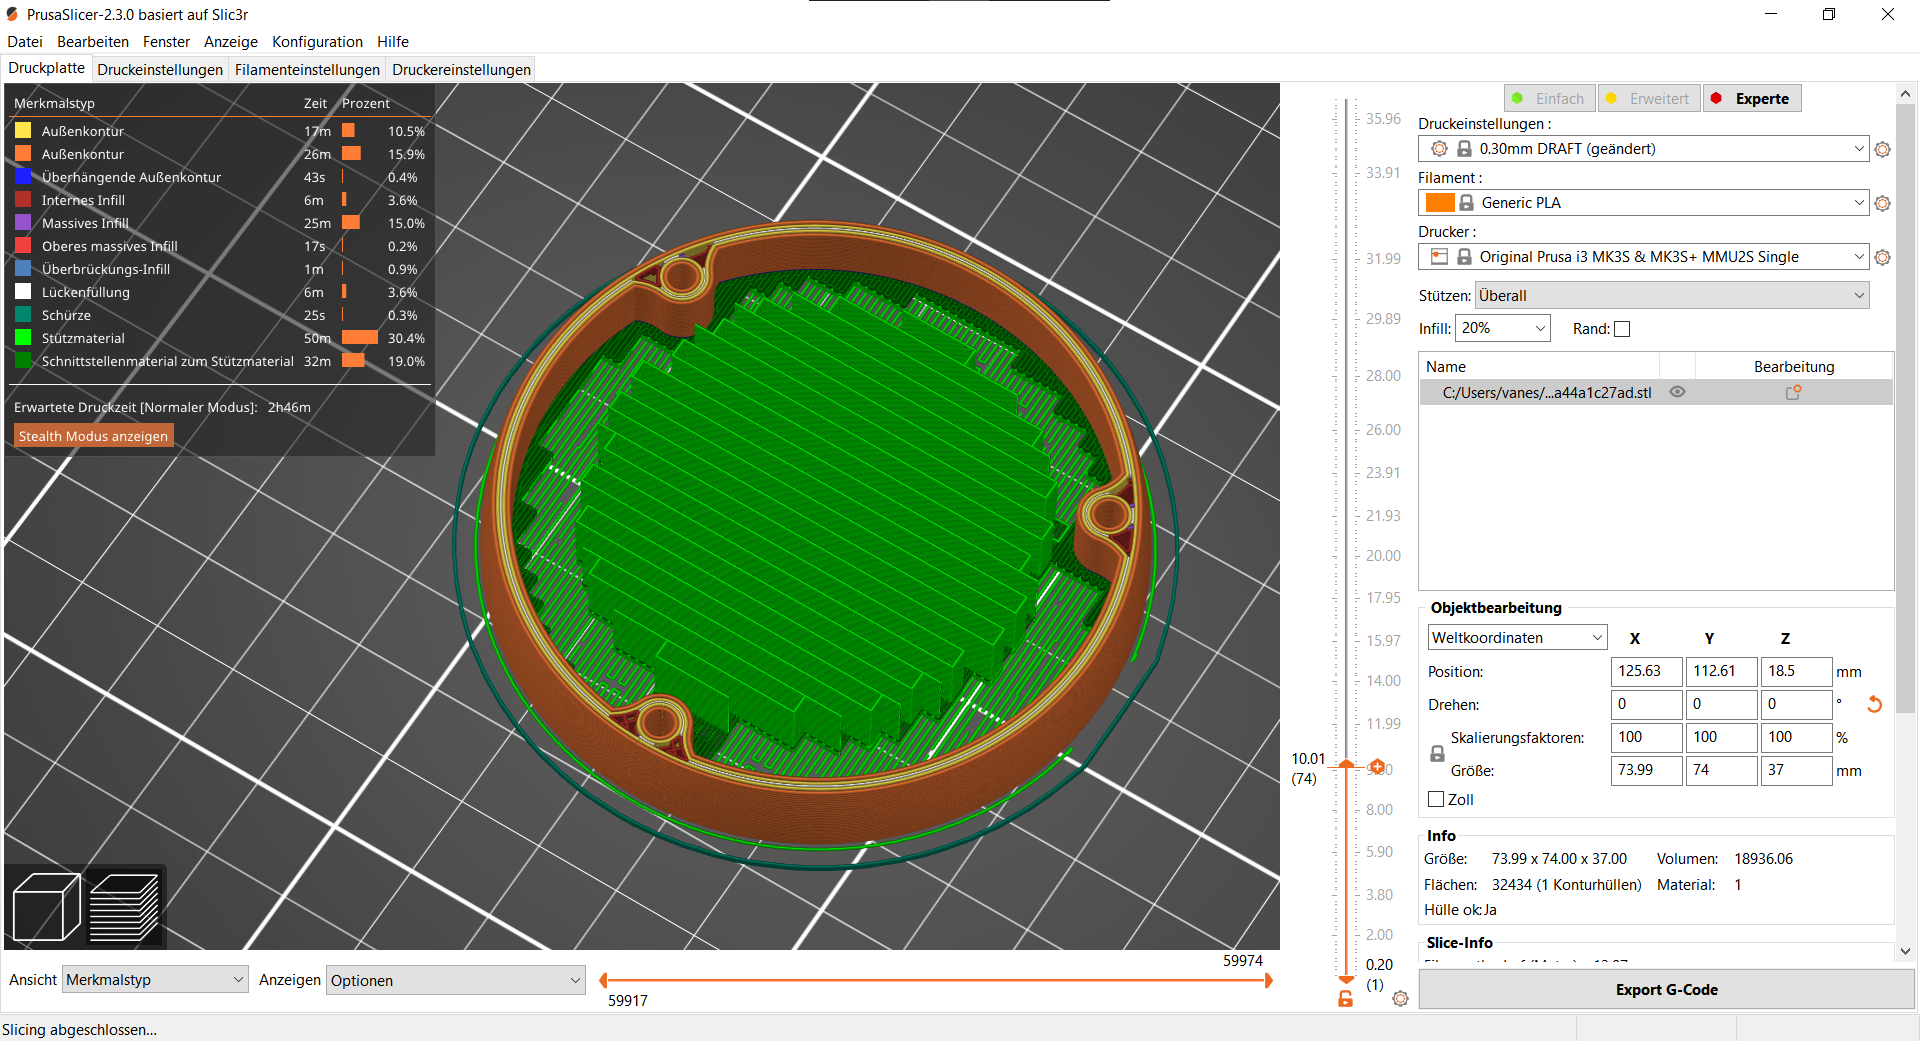Viewport: 1920px width, 1041px height.
Task: Switch to the Filamenteinstellungen tab
Action: 306,68
